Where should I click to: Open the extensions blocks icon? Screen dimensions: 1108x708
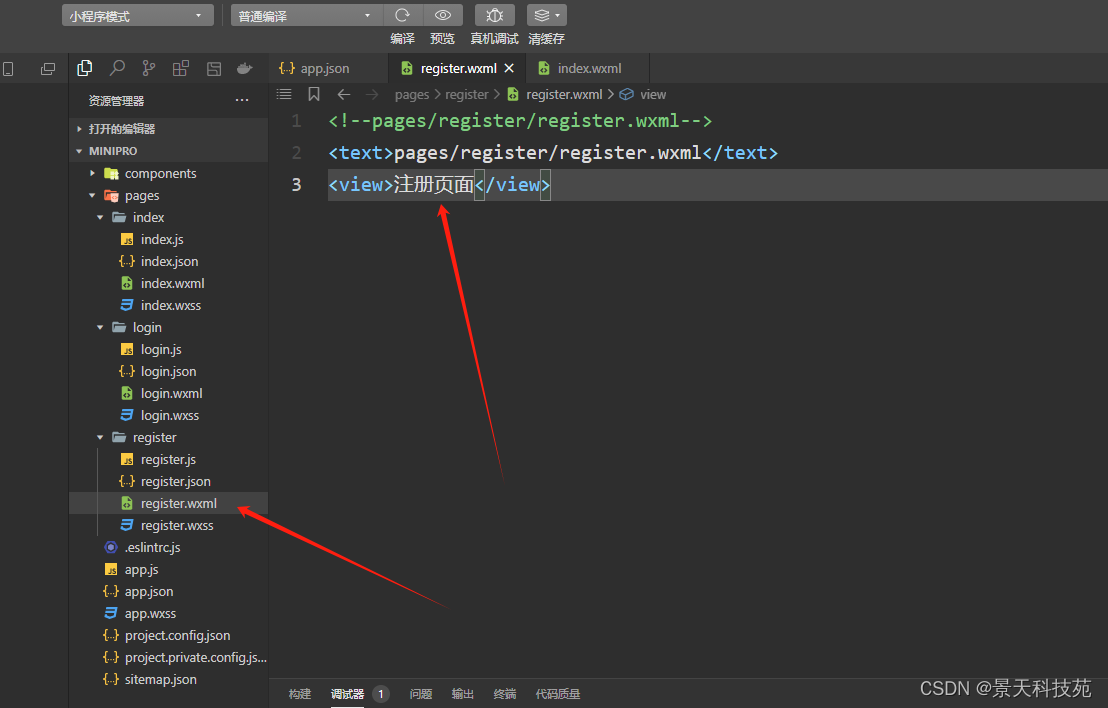(181, 69)
